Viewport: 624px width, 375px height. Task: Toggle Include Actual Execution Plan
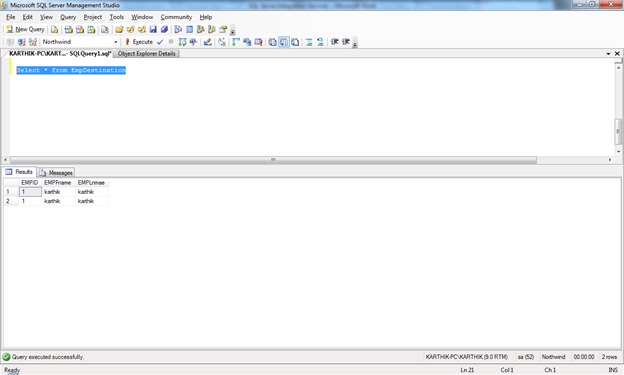[236, 42]
